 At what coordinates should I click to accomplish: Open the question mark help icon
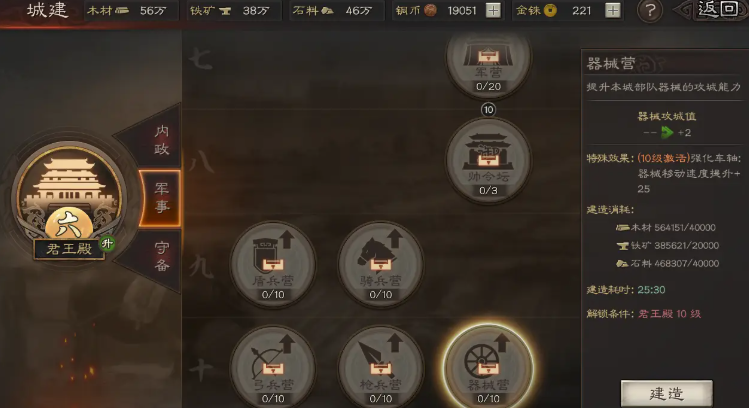click(x=650, y=11)
